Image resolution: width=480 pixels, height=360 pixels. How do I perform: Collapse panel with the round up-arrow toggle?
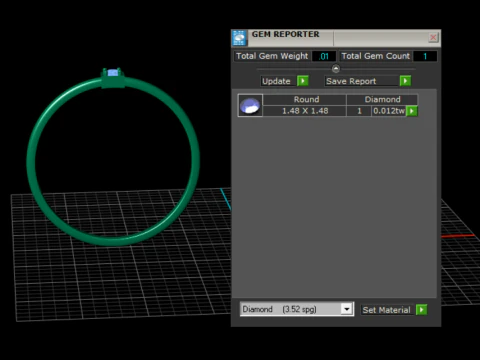click(x=336, y=69)
